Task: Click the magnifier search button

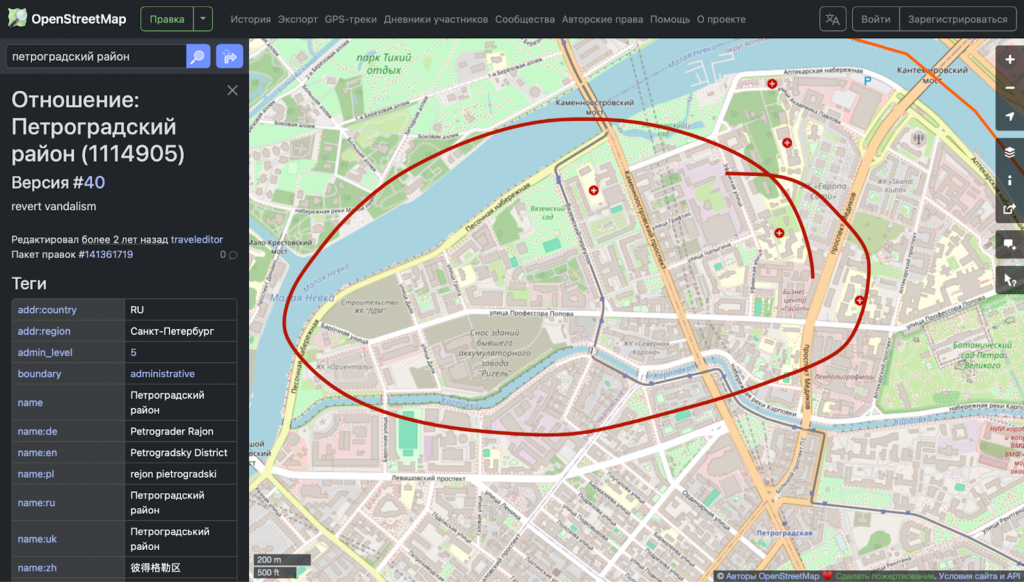Action: [x=198, y=57]
